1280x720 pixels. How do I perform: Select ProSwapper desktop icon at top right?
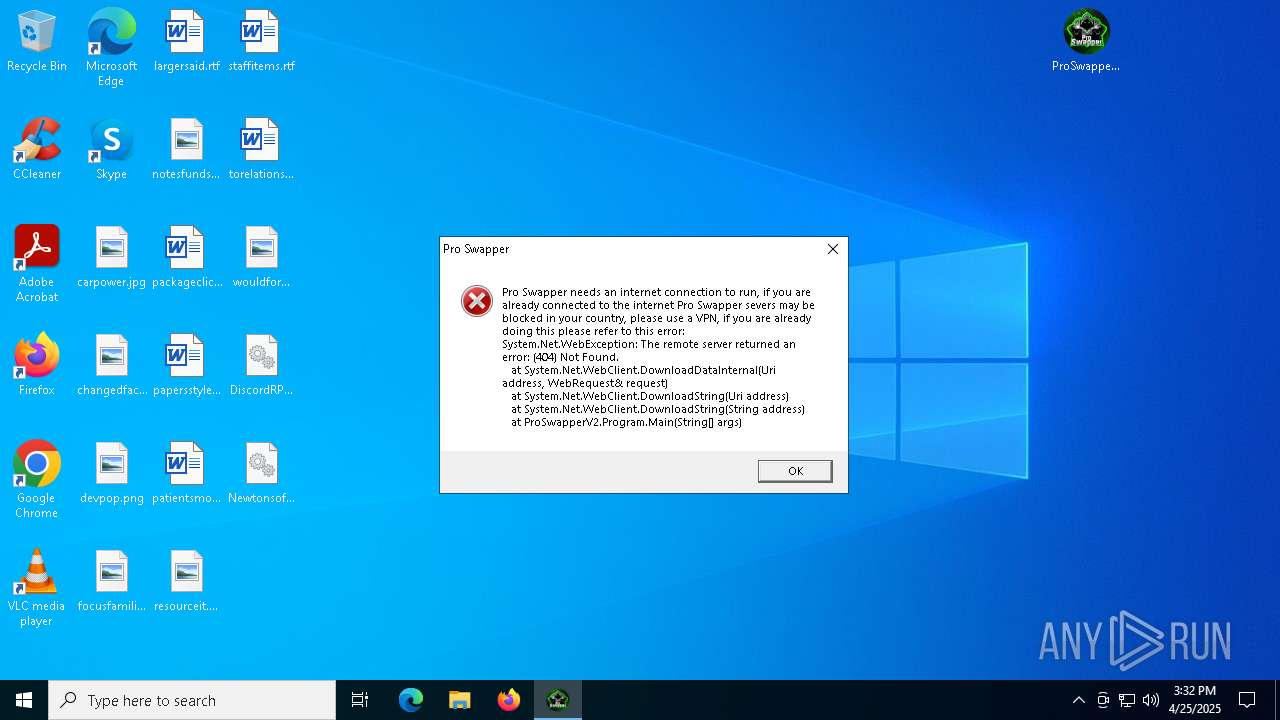tap(1086, 41)
